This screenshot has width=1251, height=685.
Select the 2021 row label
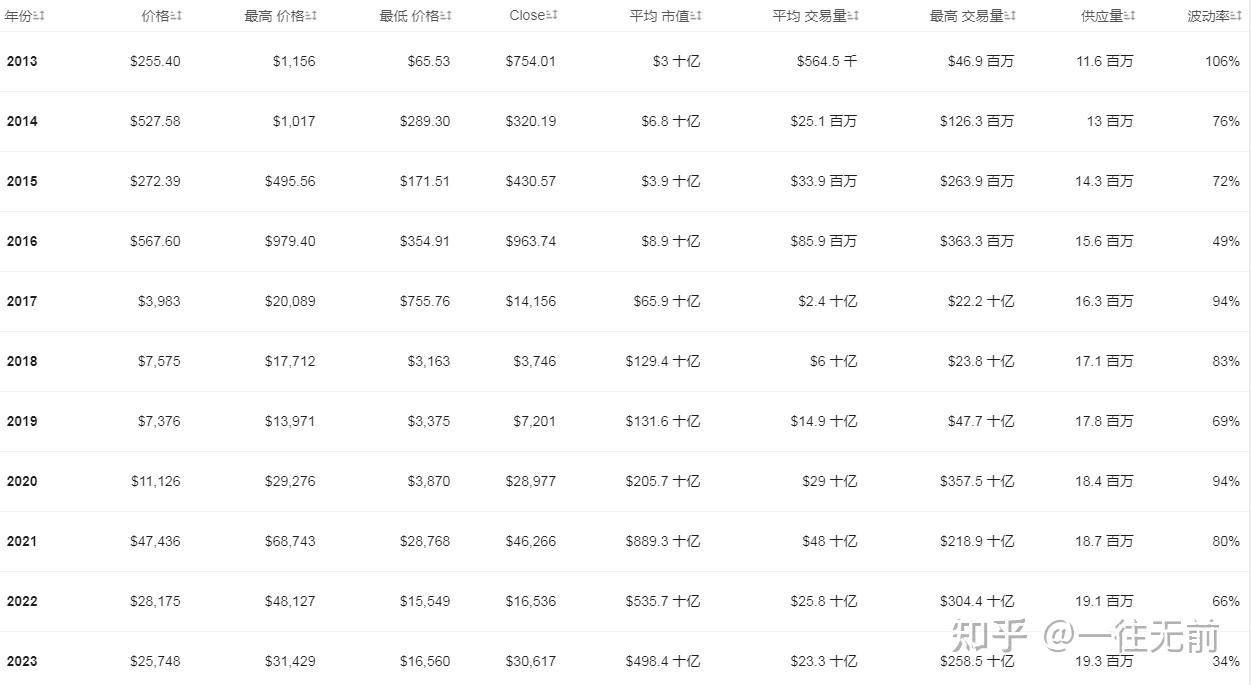(22, 541)
